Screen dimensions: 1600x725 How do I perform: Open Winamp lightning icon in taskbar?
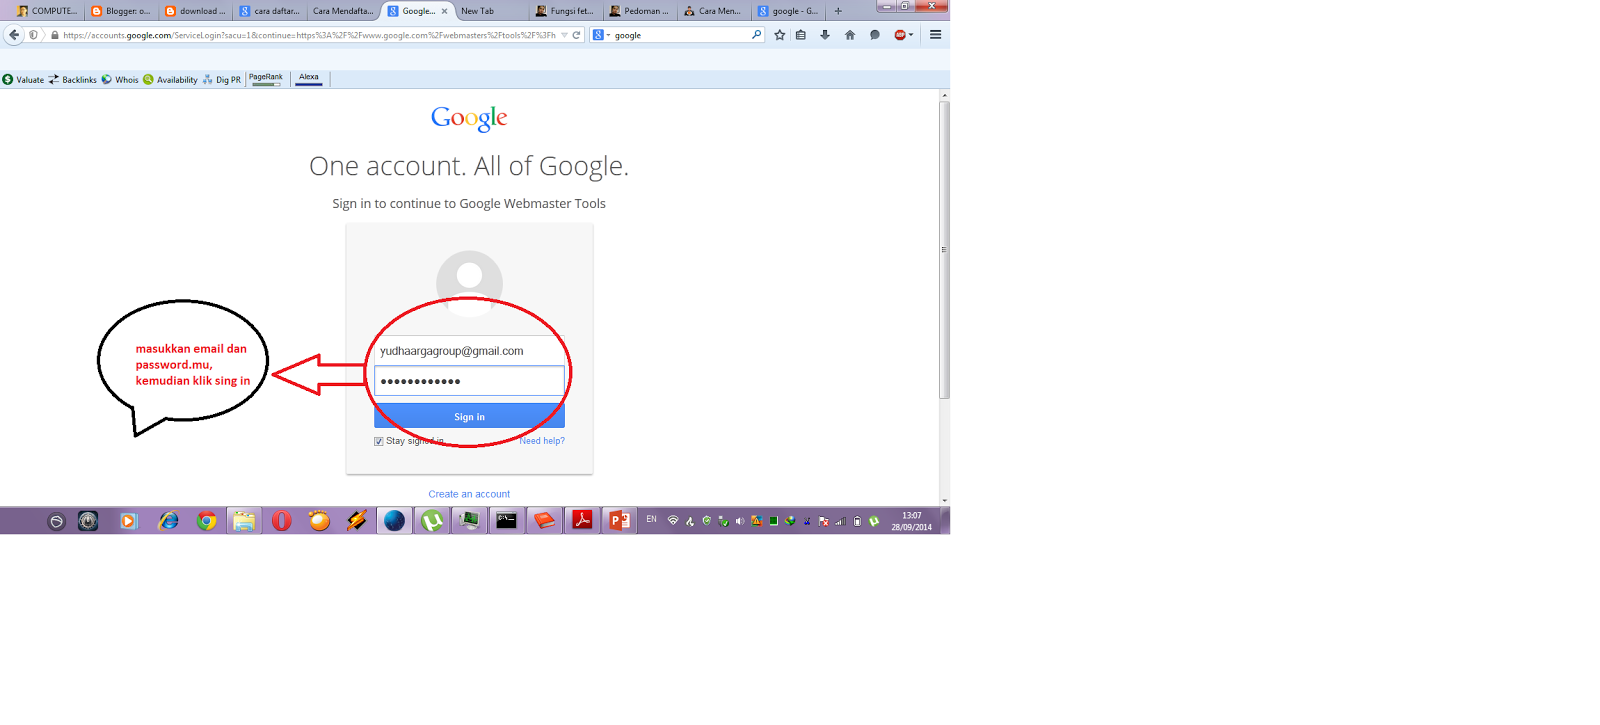(357, 521)
